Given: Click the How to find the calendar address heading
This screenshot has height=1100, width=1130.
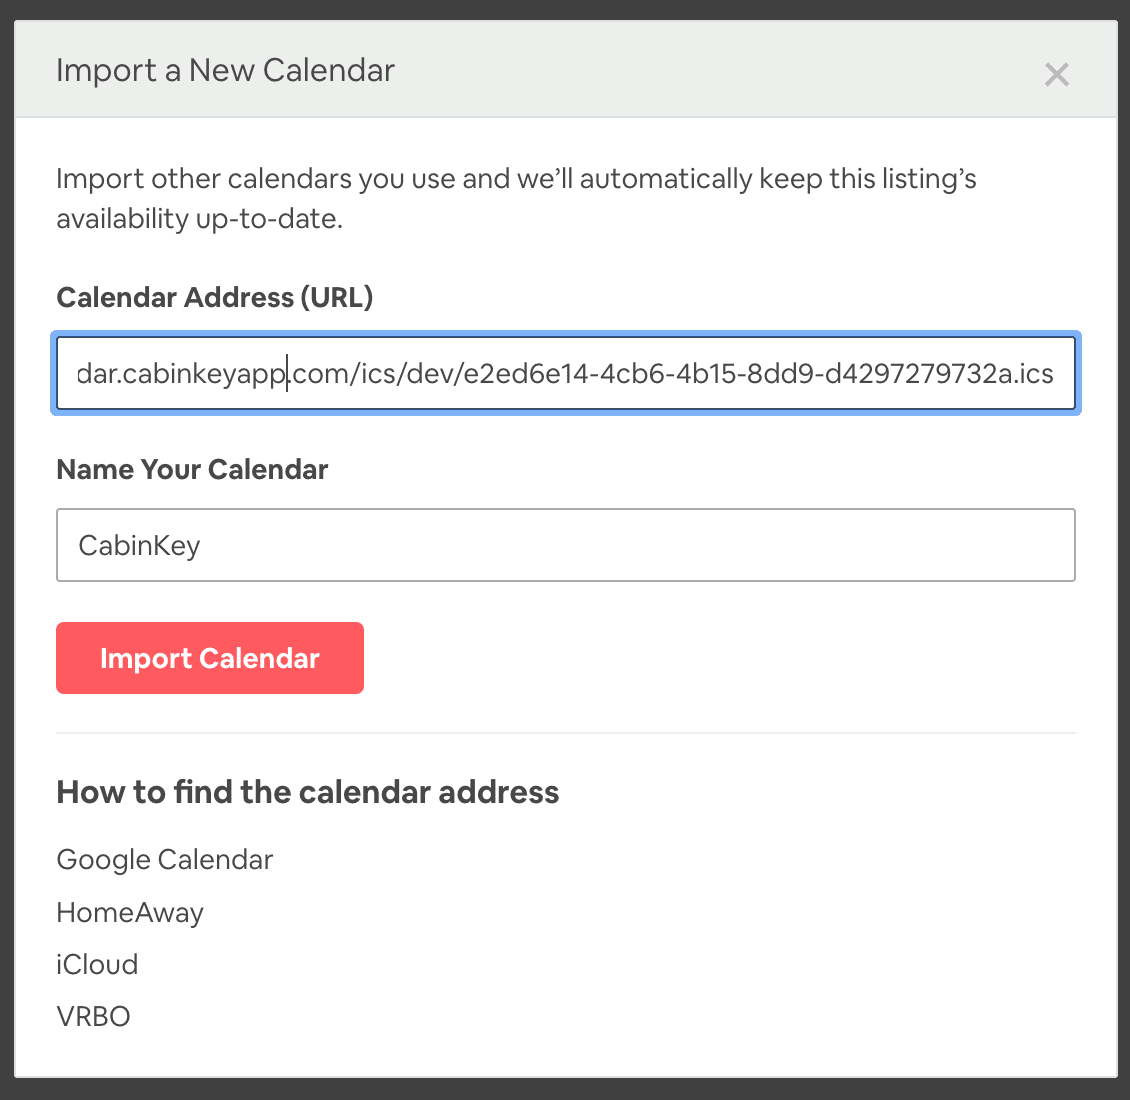Looking at the screenshot, I should pyautogui.click(x=308, y=792).
